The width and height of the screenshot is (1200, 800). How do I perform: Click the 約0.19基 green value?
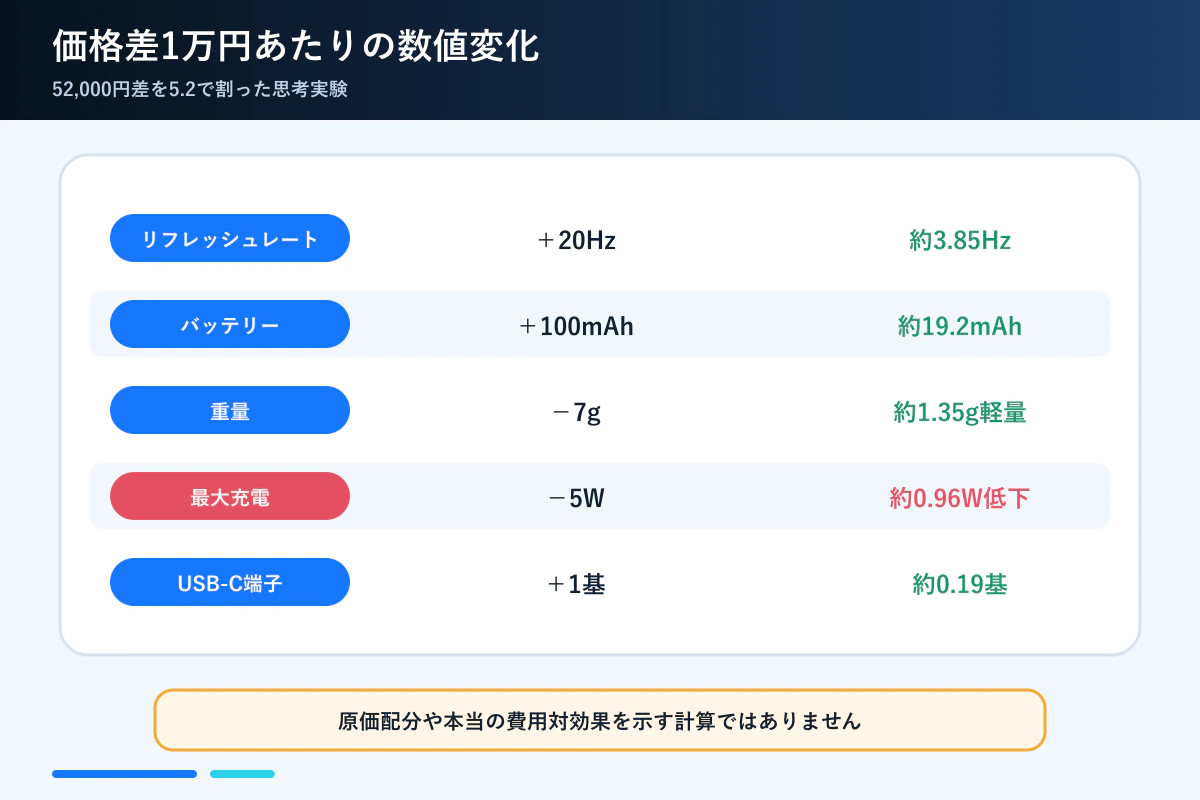pos(960,584)
